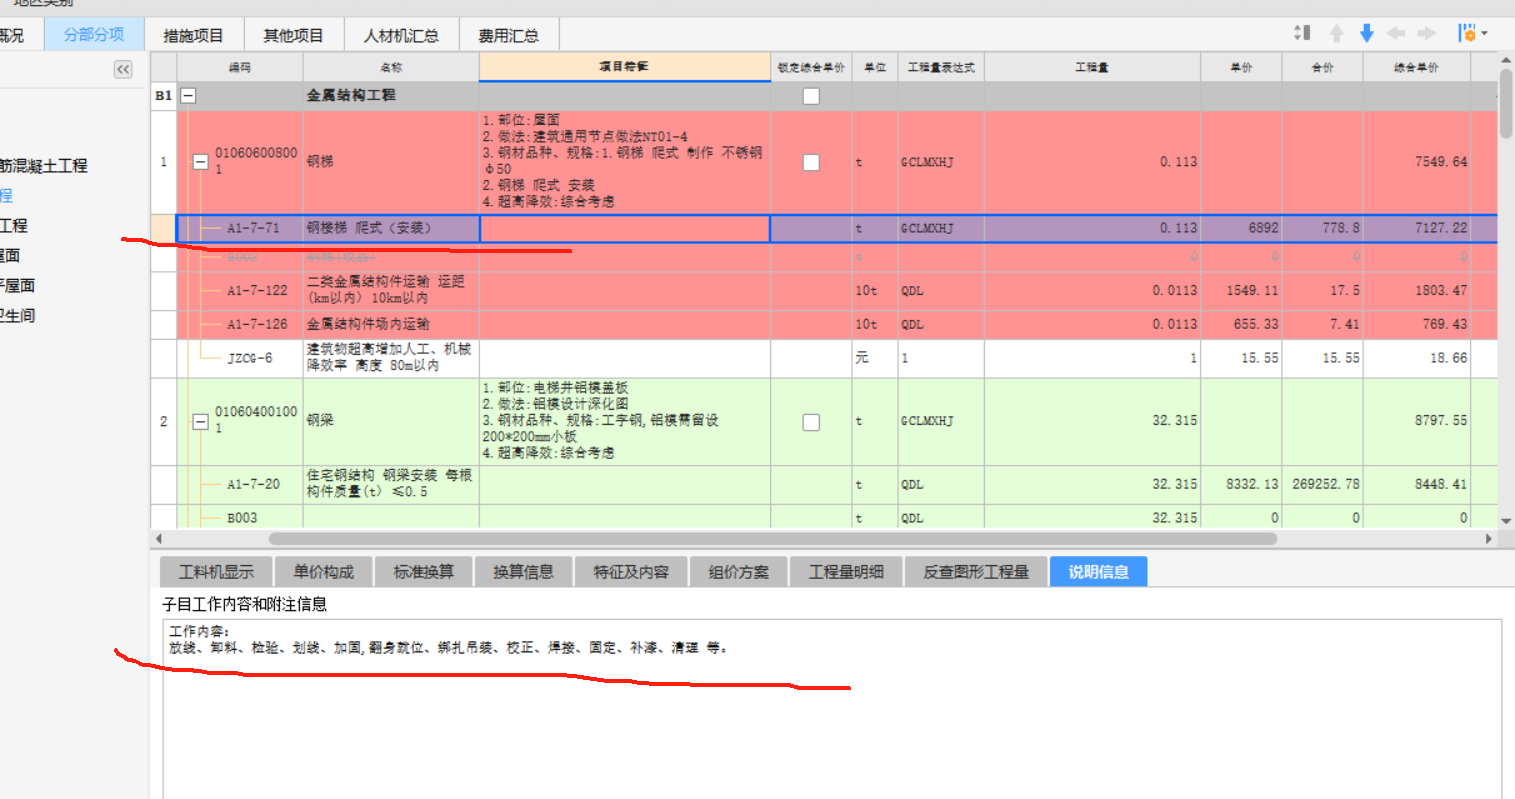Image resolution: width=1515 pixels, height=799 pixels.
Task: Click the vertical scrollbar down arrow
Action: [x=1506, y=521]
